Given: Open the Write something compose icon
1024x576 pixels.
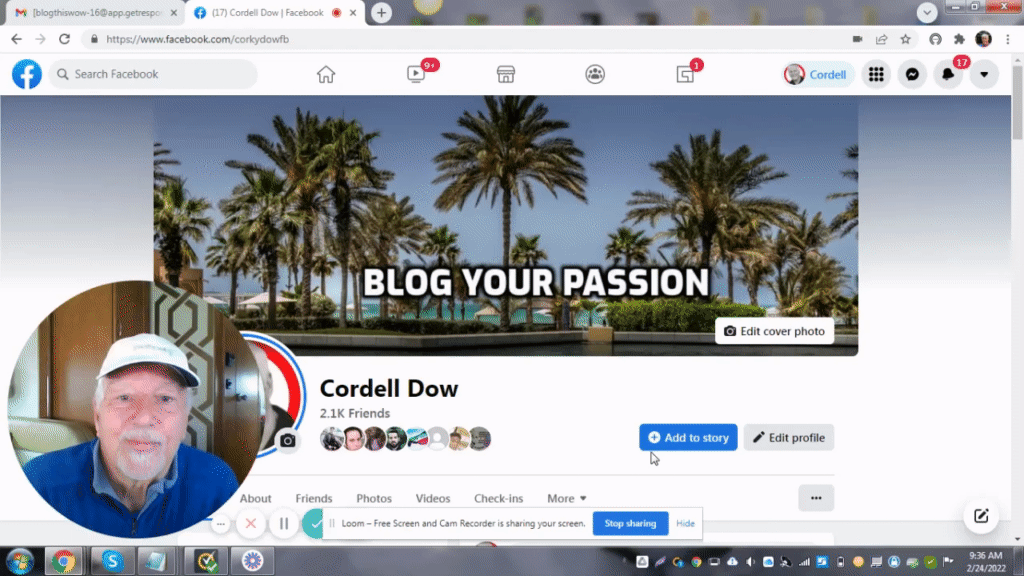Looking at the screenshot, I should 980,516.
